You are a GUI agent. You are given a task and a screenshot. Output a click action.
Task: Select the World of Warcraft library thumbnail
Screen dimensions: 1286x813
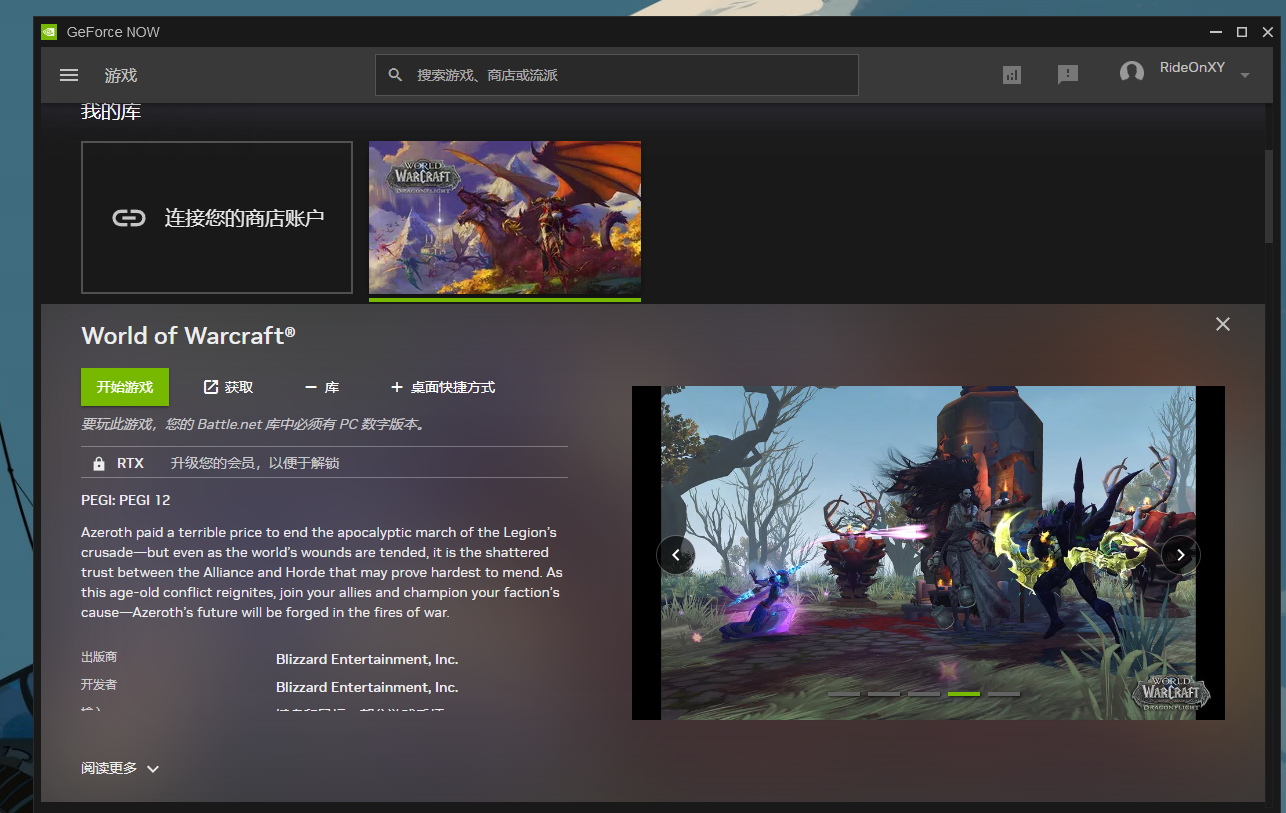coord(505,219)
